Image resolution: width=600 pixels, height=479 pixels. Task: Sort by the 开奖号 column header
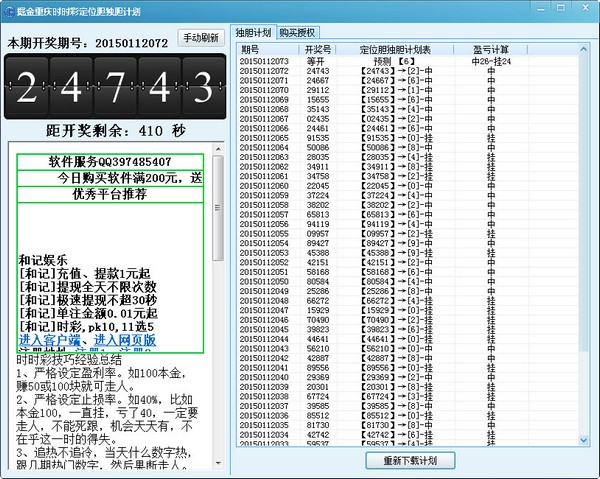[x=318, y=49]
